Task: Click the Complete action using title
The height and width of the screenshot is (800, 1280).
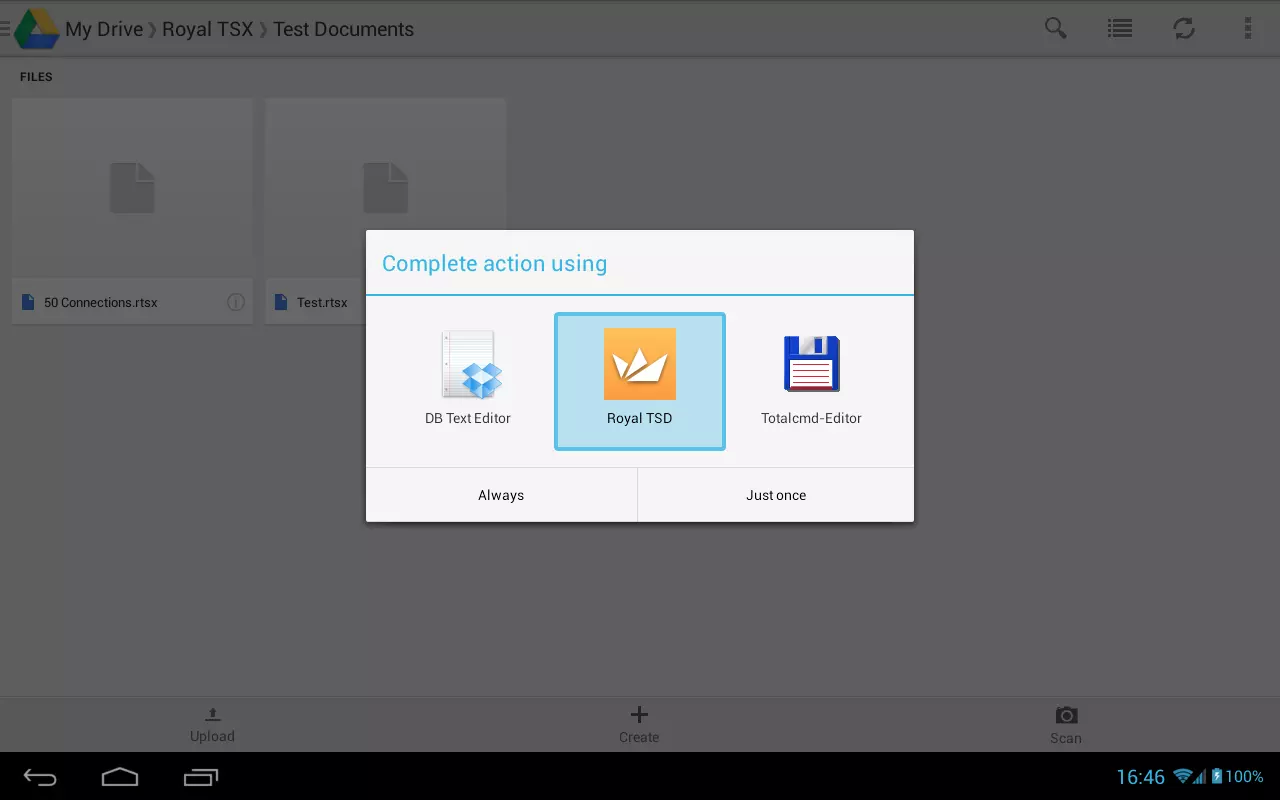Action: (x=494, y=264)
